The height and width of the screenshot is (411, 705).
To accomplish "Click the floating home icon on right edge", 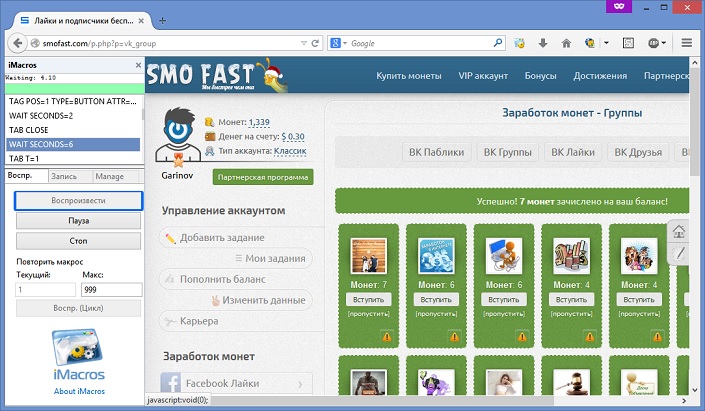I will 679,232.
